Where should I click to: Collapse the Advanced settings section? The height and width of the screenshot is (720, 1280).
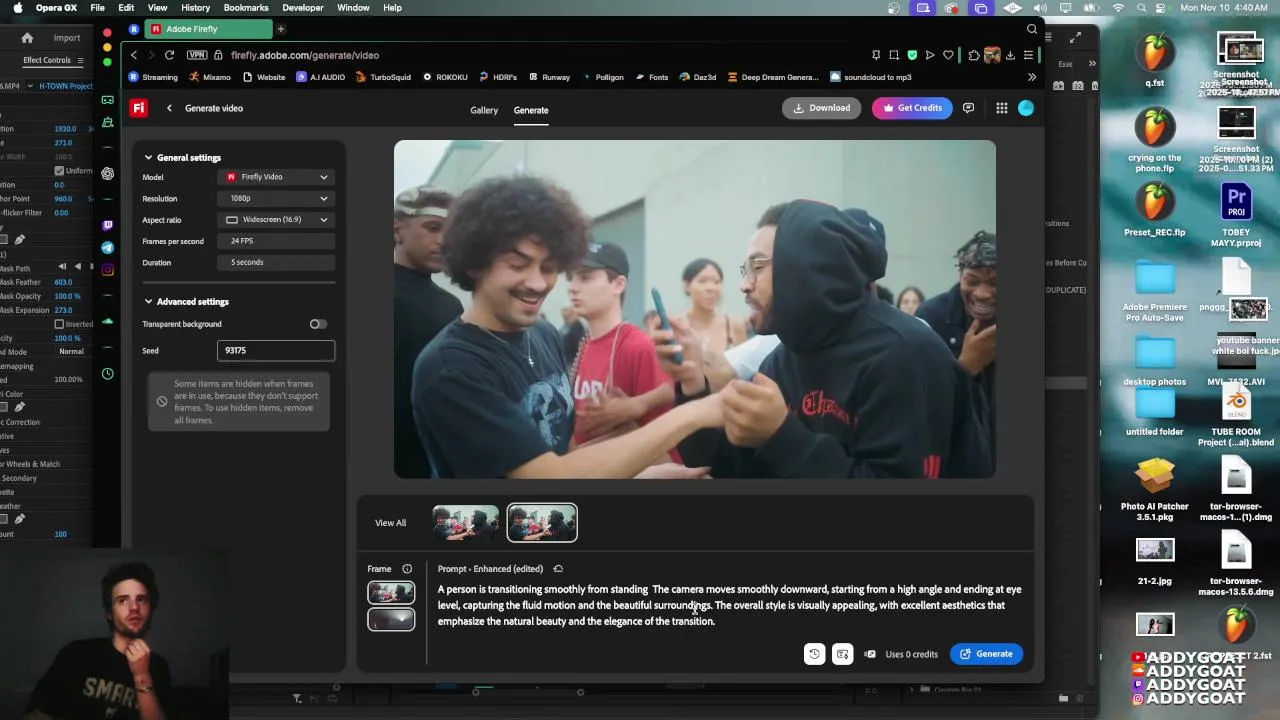(148, 302)
